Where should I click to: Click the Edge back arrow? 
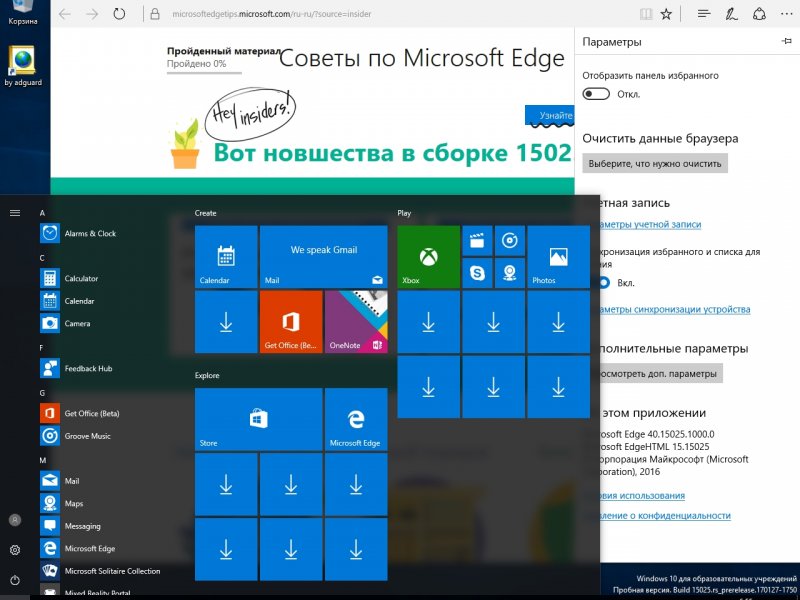[65, 14]
